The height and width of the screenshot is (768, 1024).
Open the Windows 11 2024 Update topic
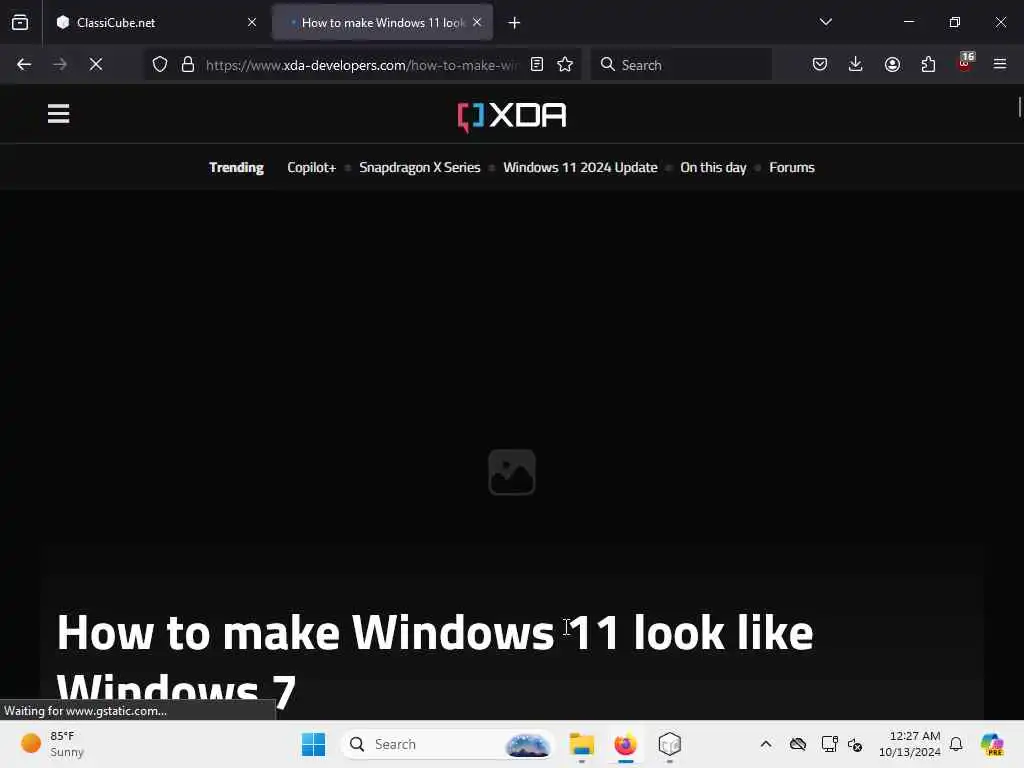(581, 168)
